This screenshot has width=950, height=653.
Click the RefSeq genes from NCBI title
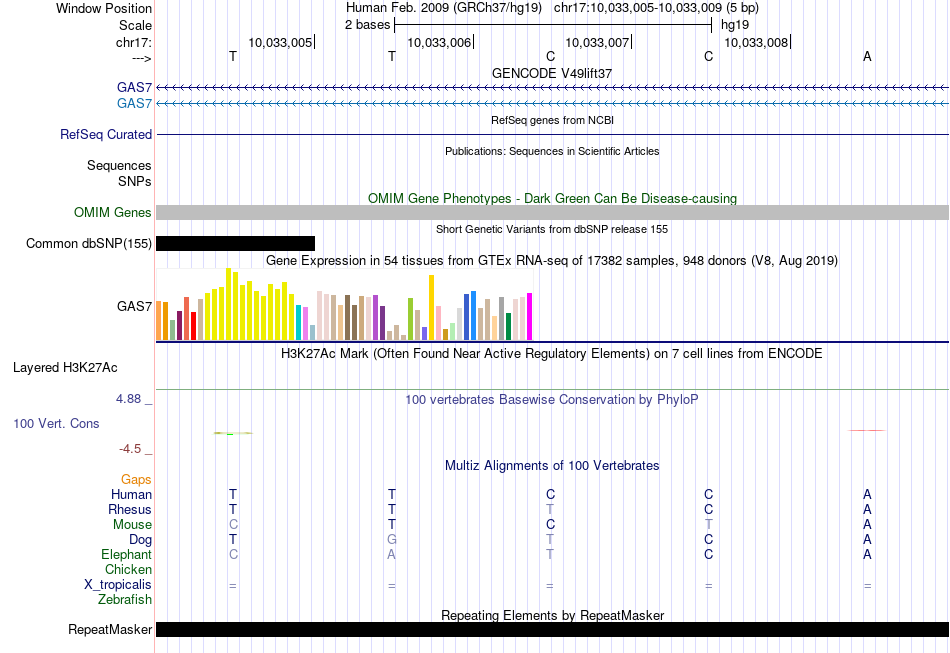552,120
